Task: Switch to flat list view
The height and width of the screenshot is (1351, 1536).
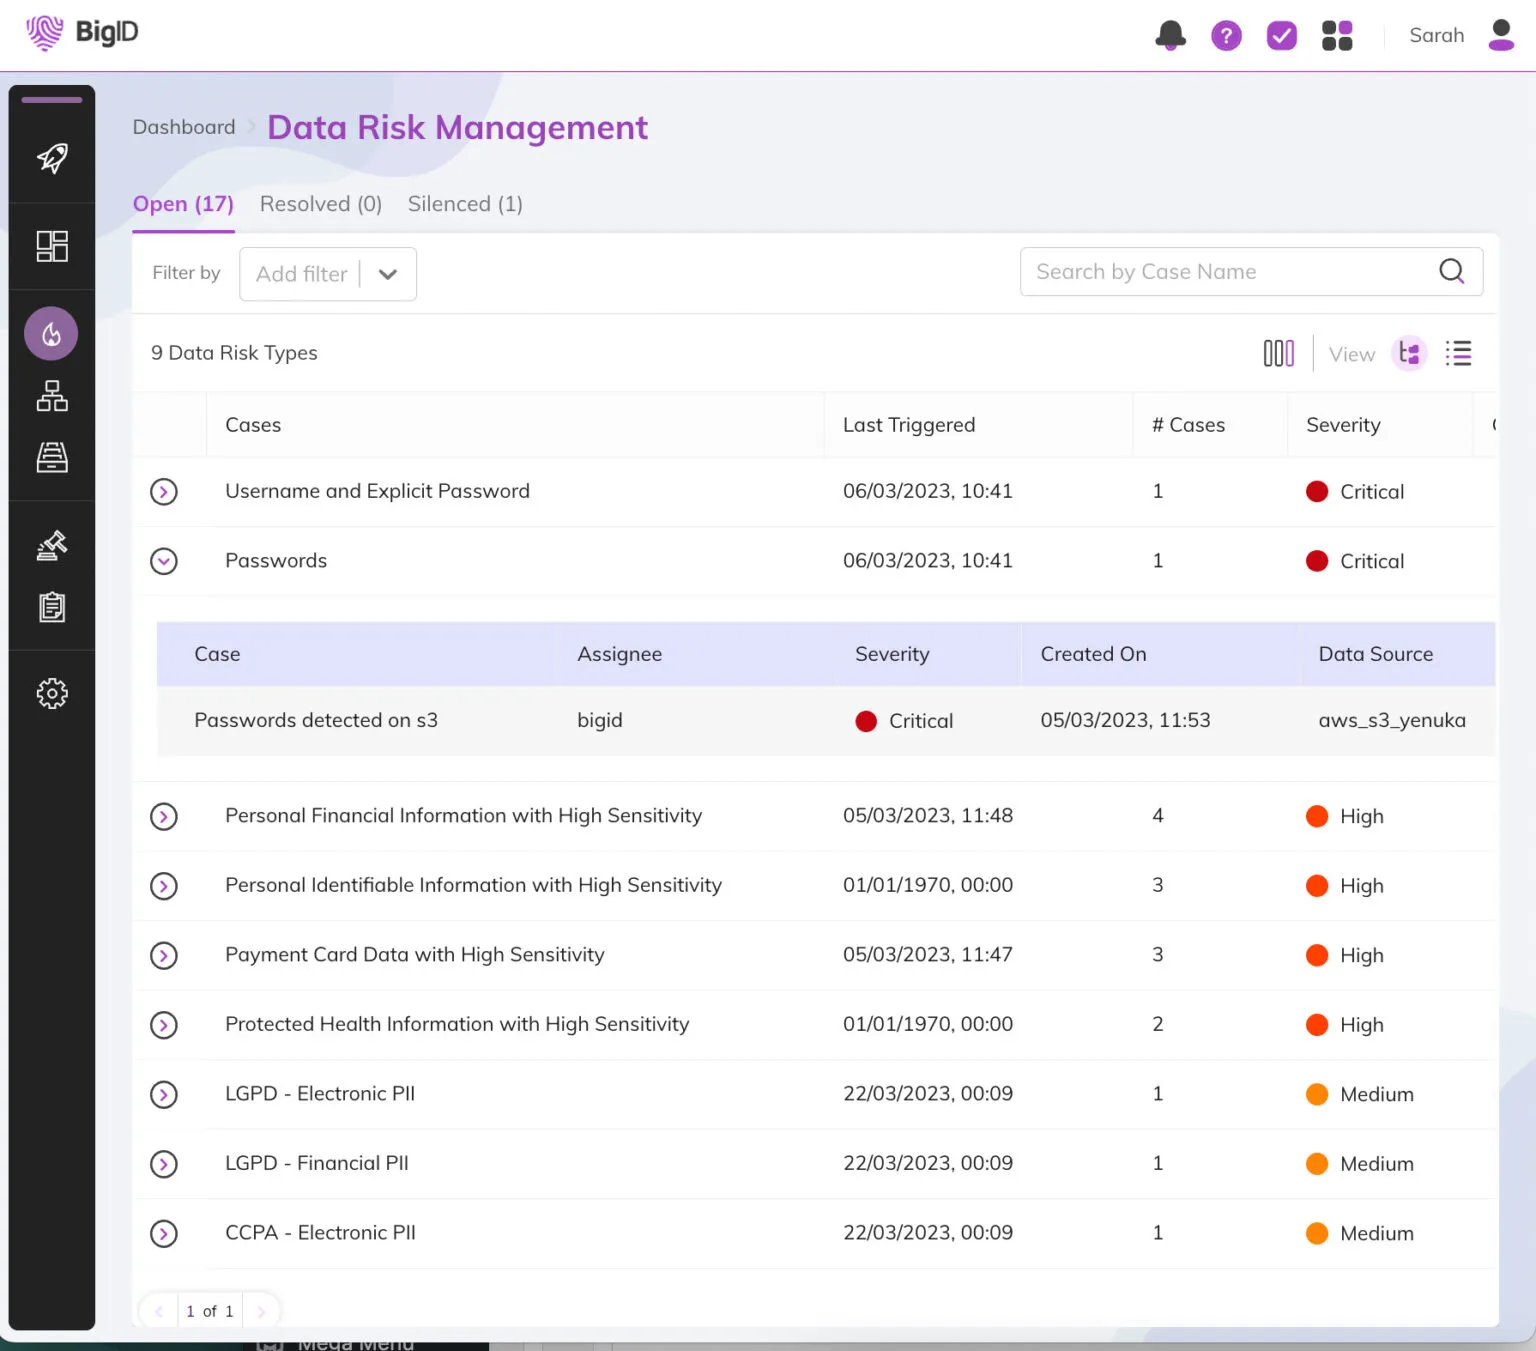Action: 1458,353
